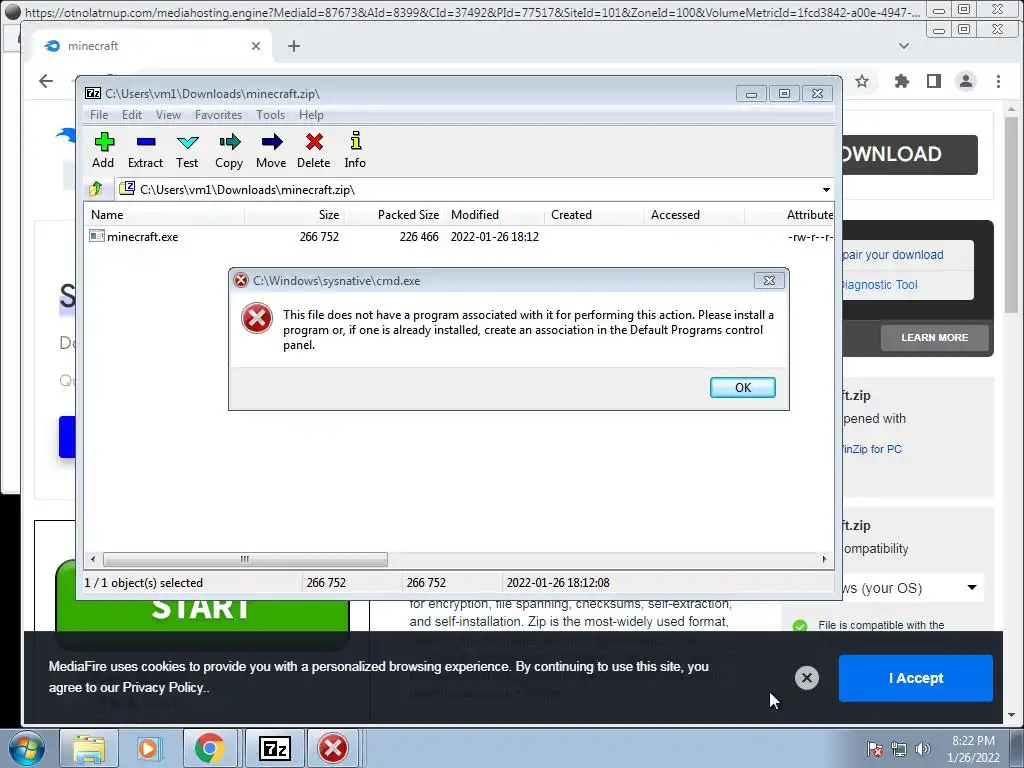
Task: Click the volume speaker tray icon
Action: tap(923, 749)
